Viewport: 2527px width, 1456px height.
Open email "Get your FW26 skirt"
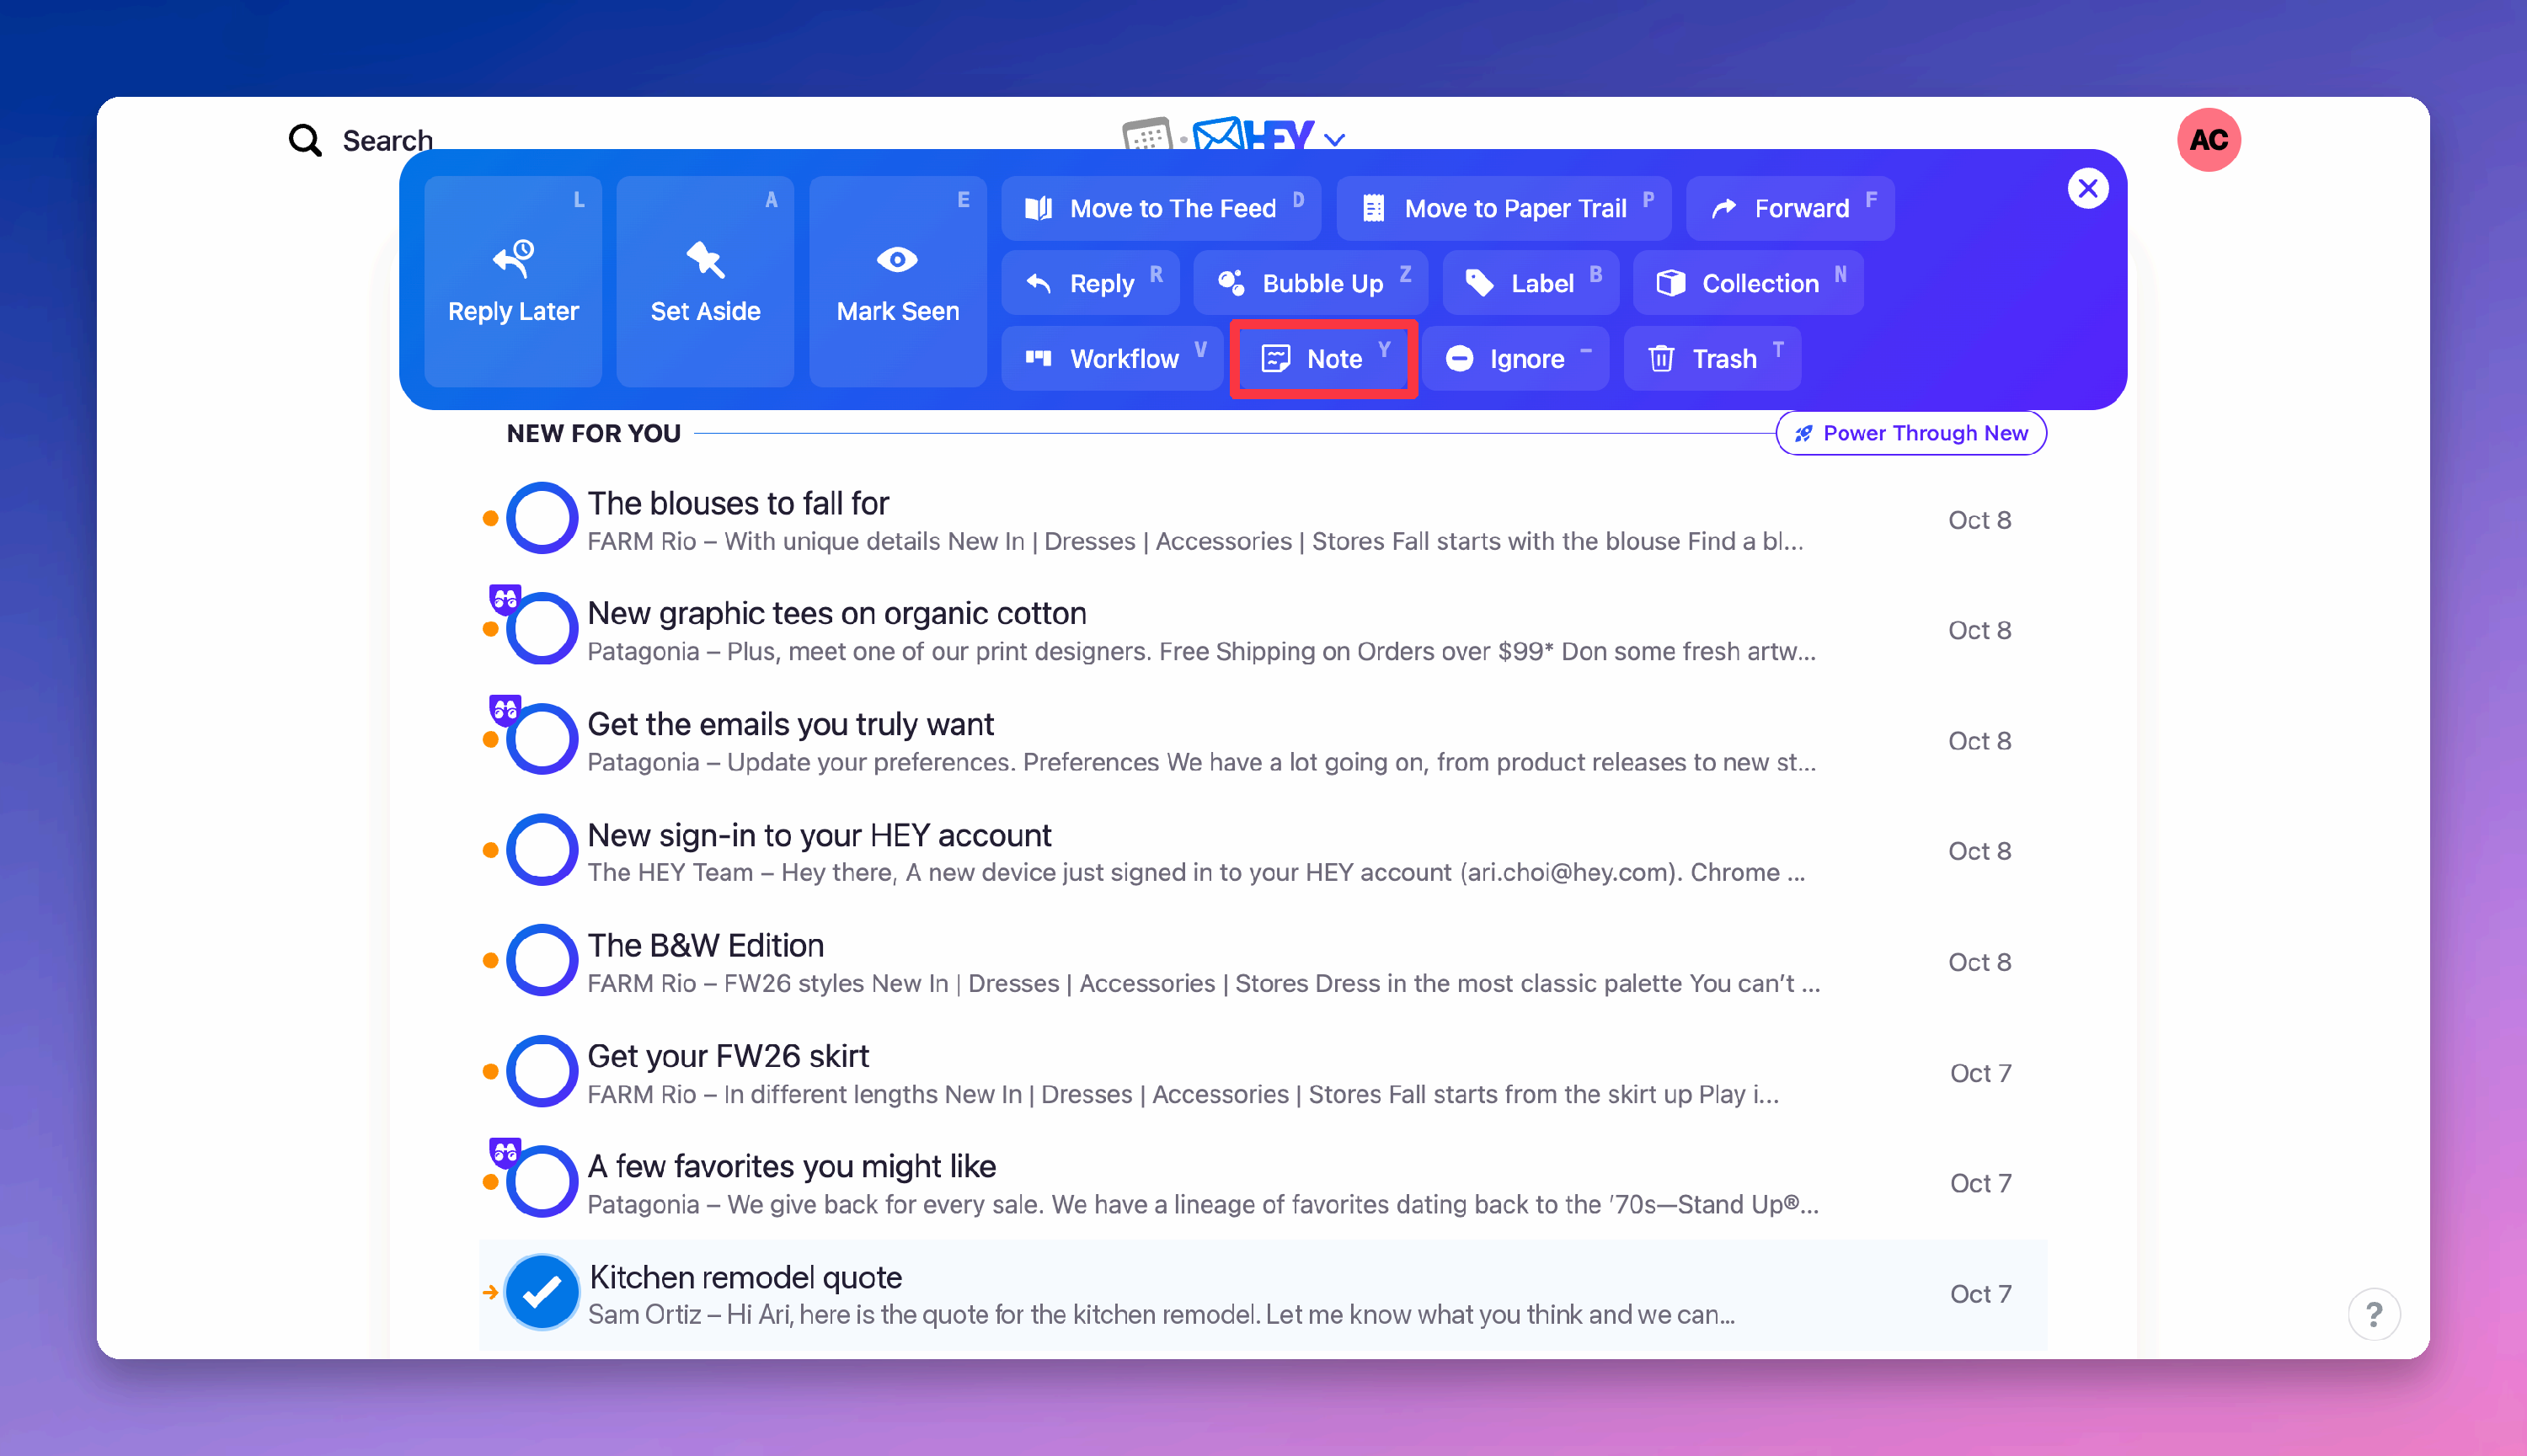pyautogui.click(x=1263, y=1073)
